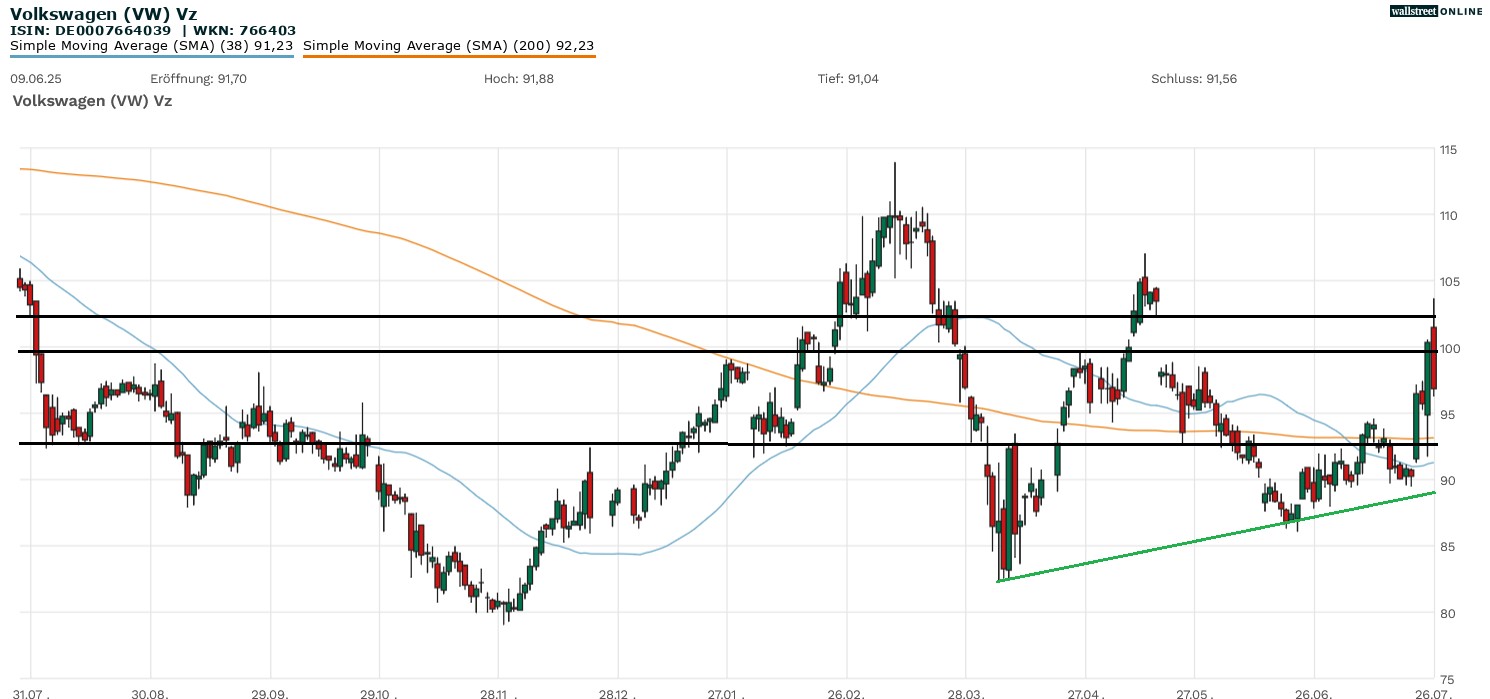
Task: Click the 26.02. date axis label
Action: [846, 693]
